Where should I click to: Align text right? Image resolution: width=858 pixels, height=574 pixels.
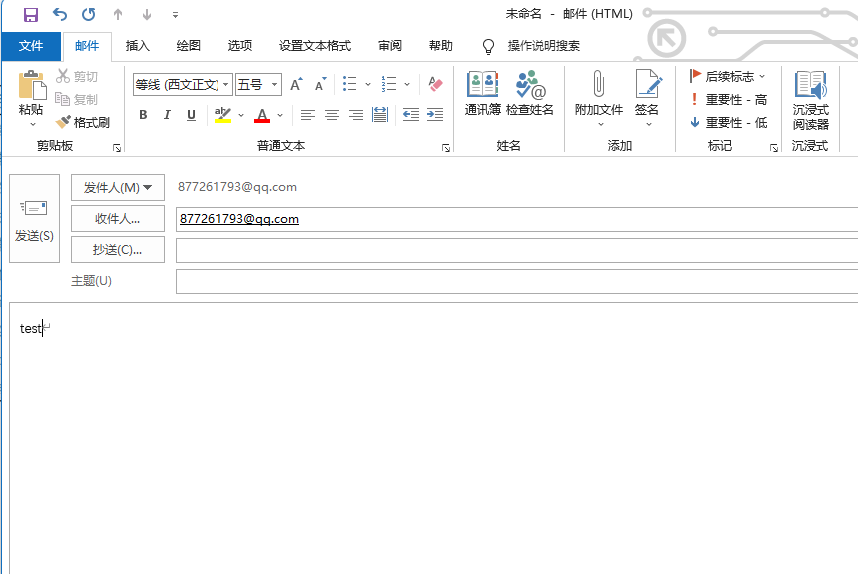pos(356,115)
